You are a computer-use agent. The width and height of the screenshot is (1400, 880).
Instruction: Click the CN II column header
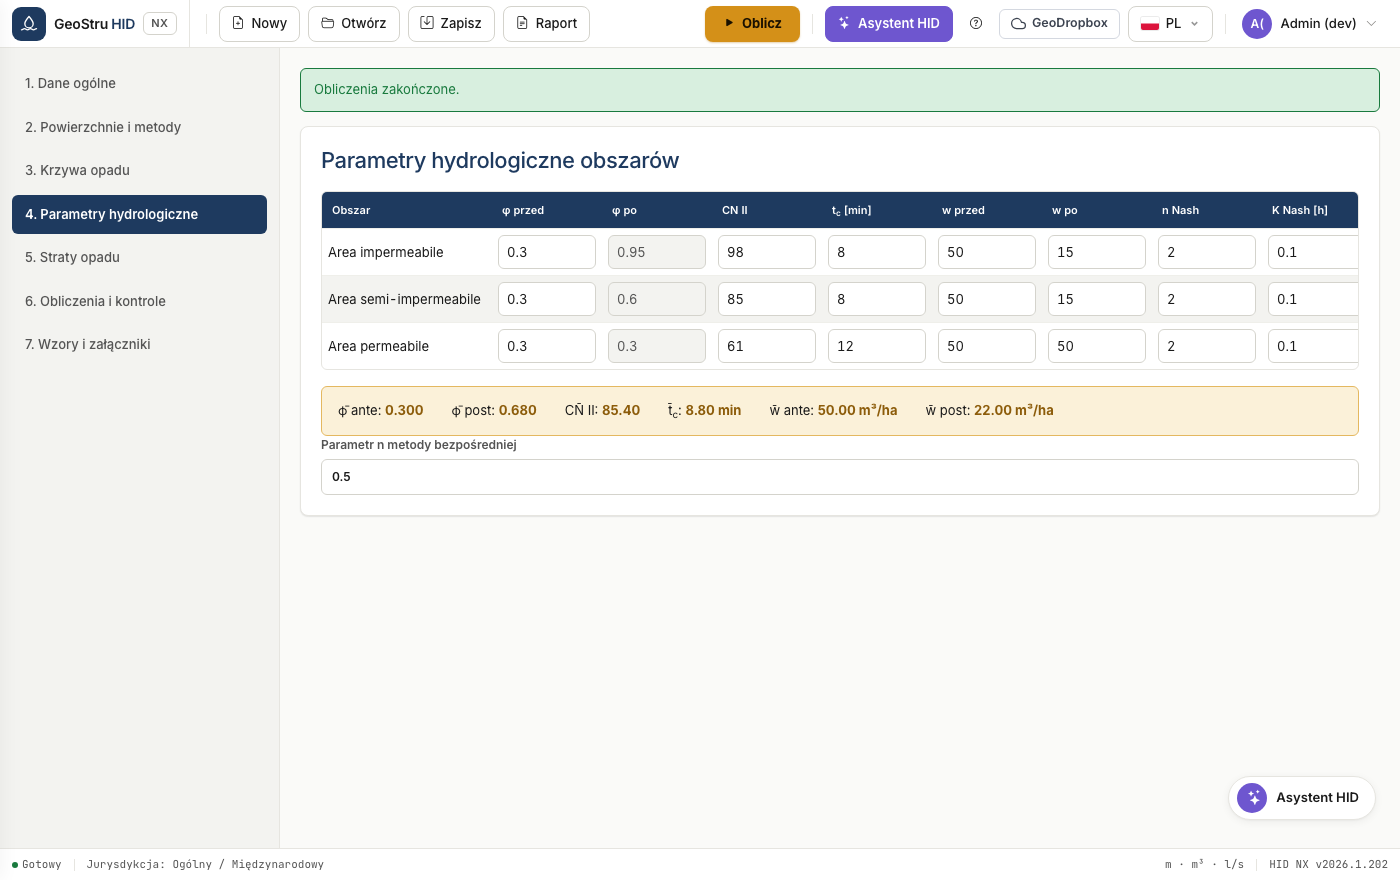(735, 210)
